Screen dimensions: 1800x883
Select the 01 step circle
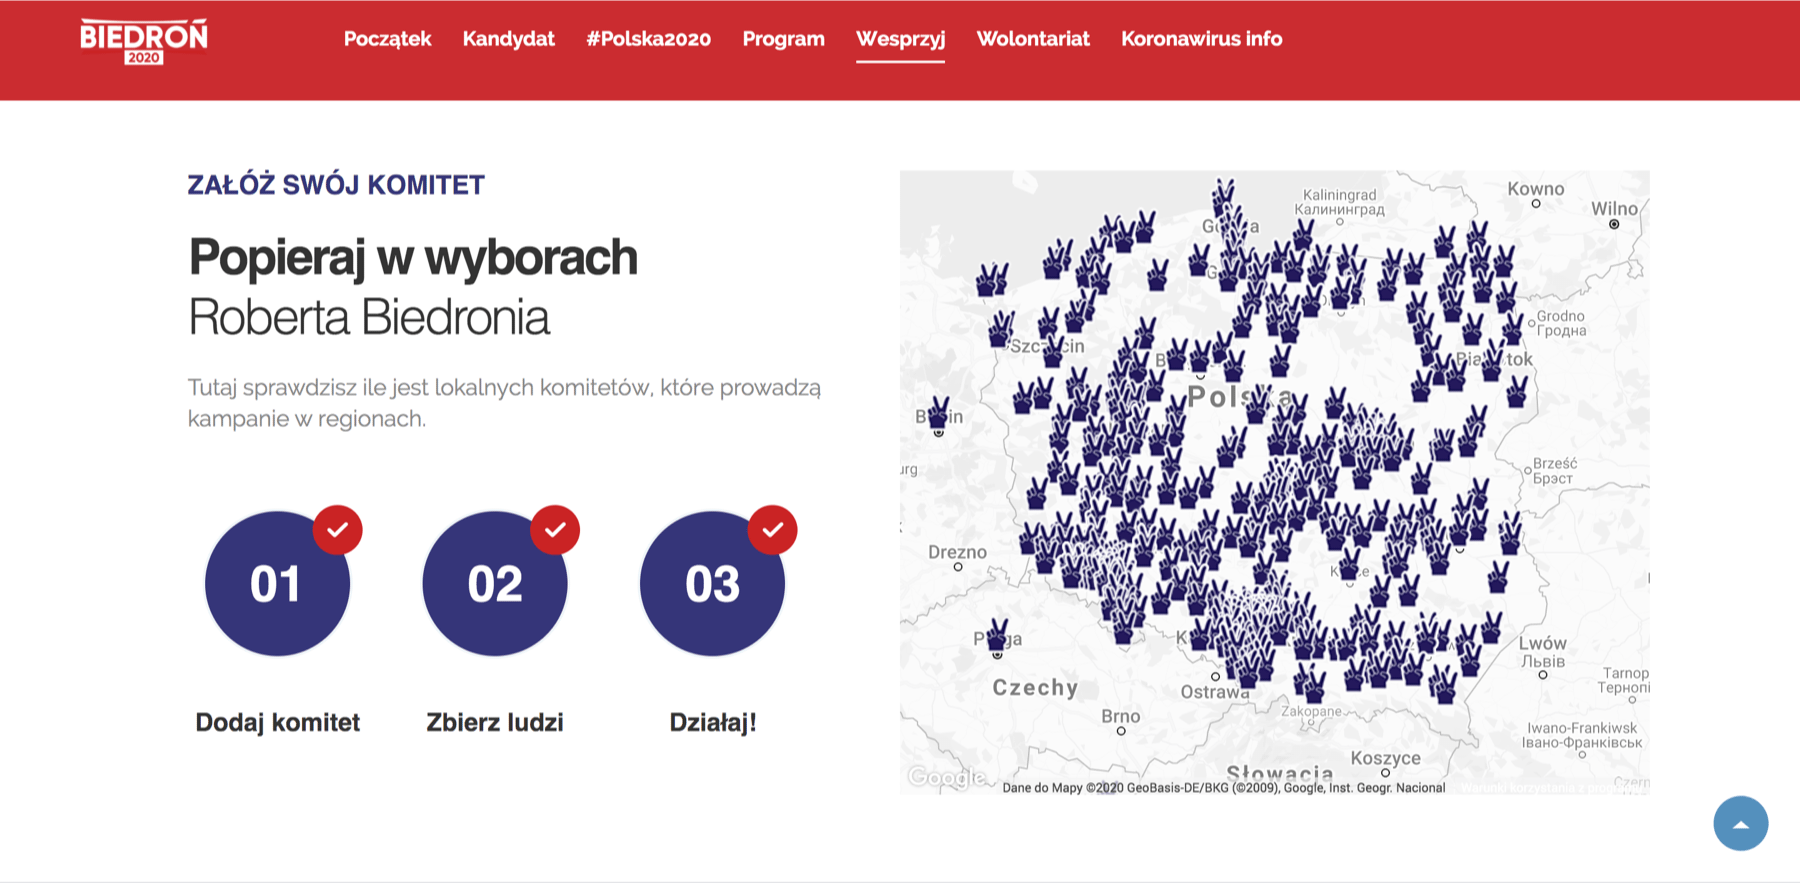[x=277, y=584]
